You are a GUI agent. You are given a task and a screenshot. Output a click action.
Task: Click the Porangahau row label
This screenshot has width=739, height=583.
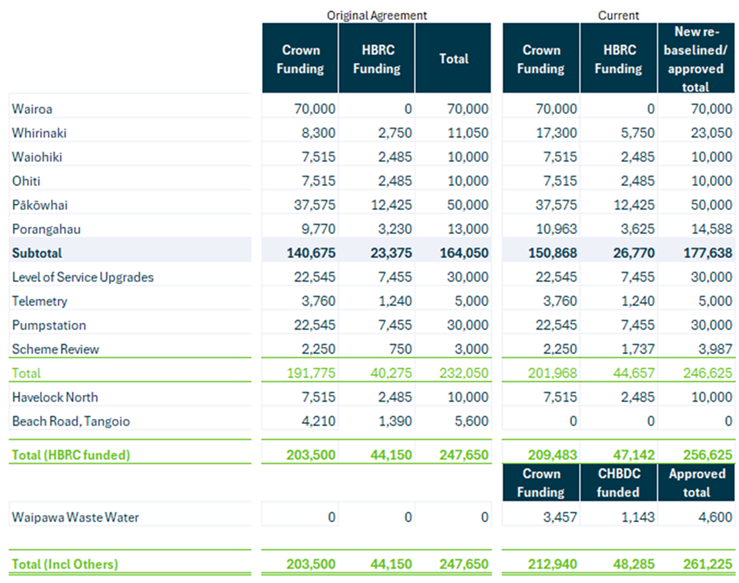click(x=49, y=228)
